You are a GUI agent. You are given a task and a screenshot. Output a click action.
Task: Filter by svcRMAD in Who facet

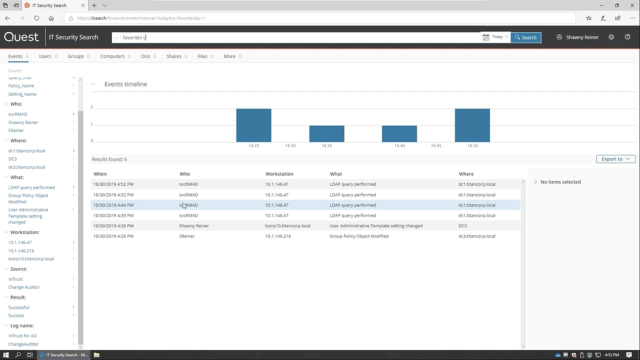coord(18,114)
